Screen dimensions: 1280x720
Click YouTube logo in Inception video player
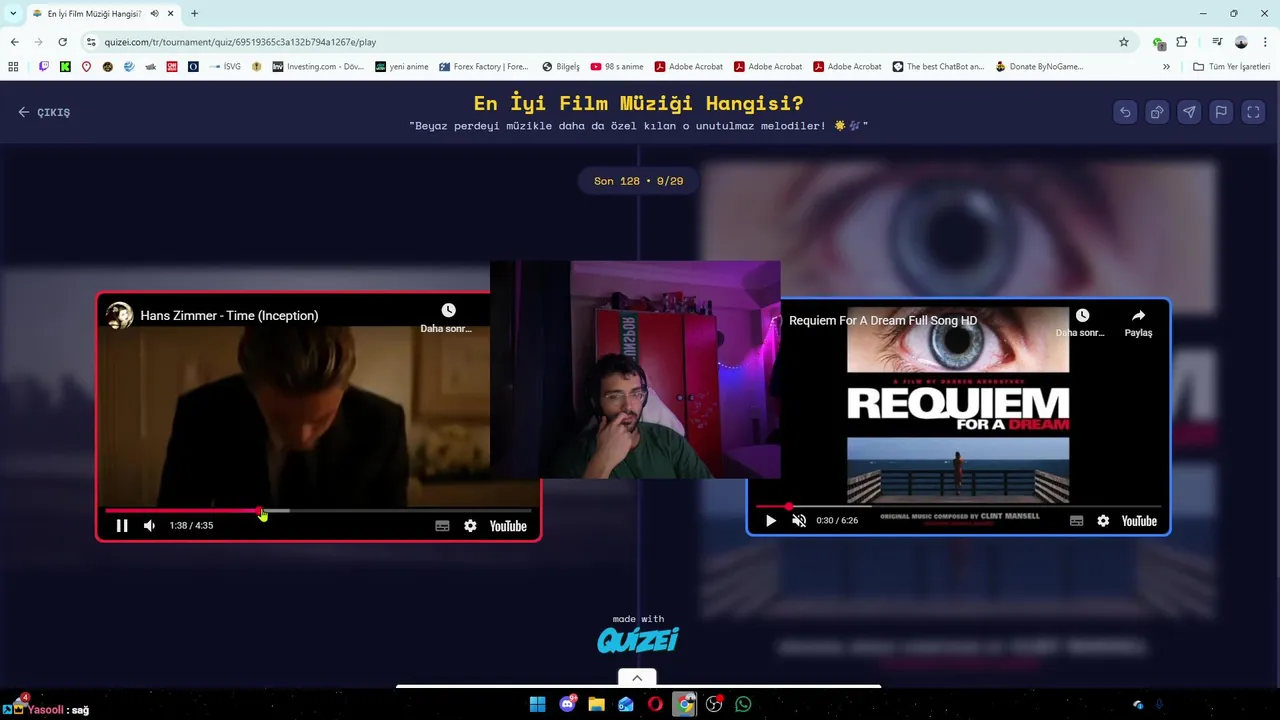[x=508, y=526]
